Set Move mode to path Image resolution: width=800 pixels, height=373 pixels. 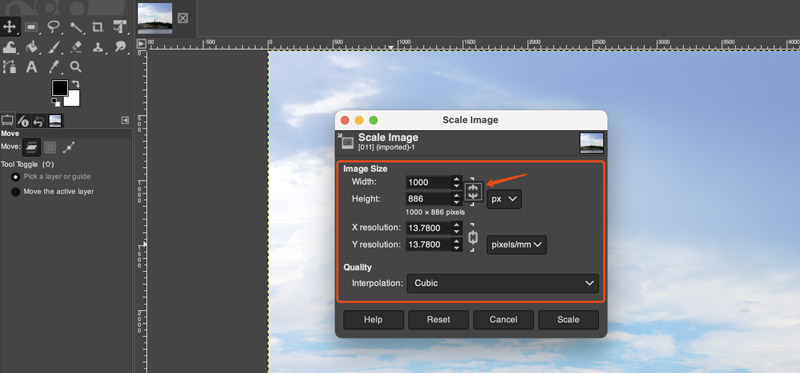tap(69, 147)
